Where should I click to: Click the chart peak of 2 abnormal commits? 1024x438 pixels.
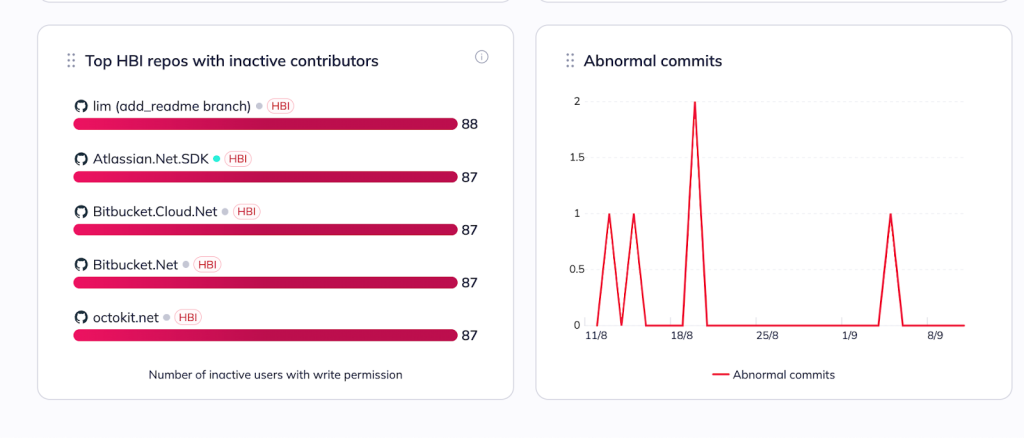[694, 102]
